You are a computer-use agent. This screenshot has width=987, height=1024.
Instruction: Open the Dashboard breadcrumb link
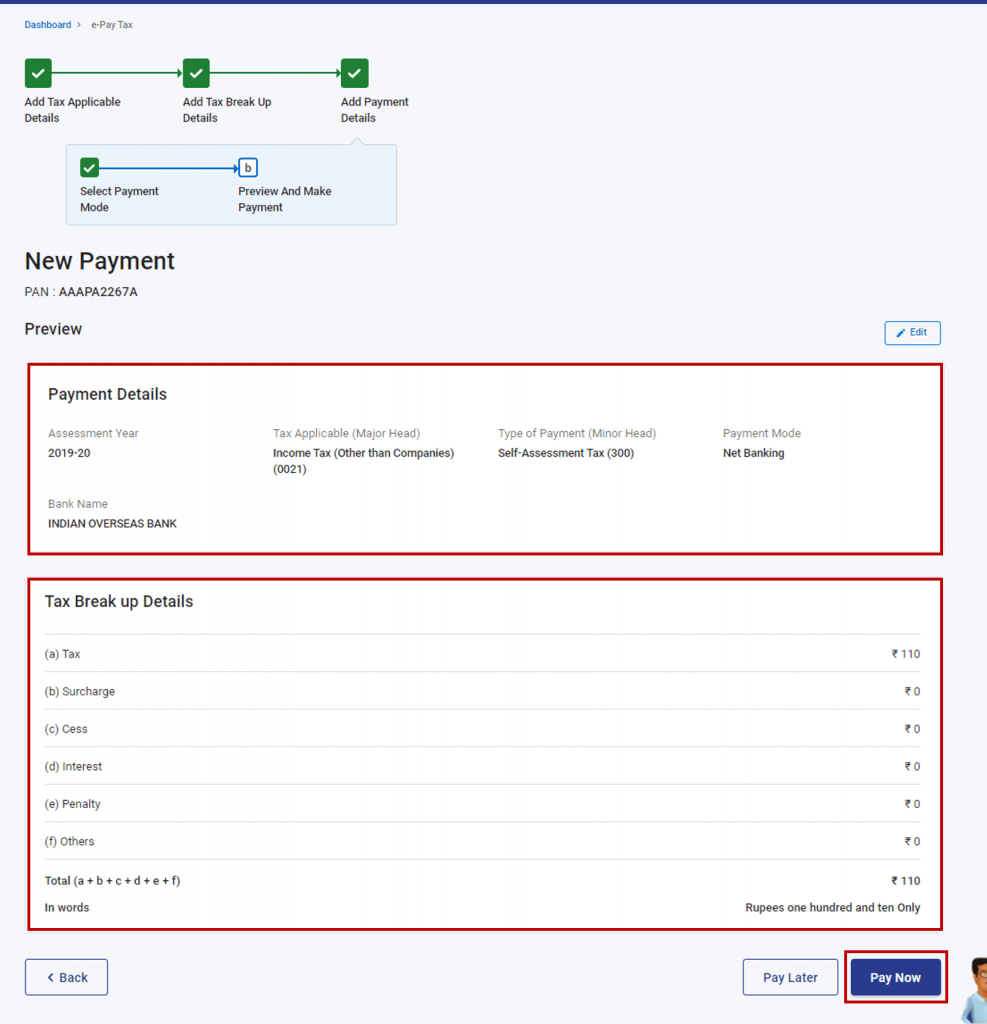point(47,24)
